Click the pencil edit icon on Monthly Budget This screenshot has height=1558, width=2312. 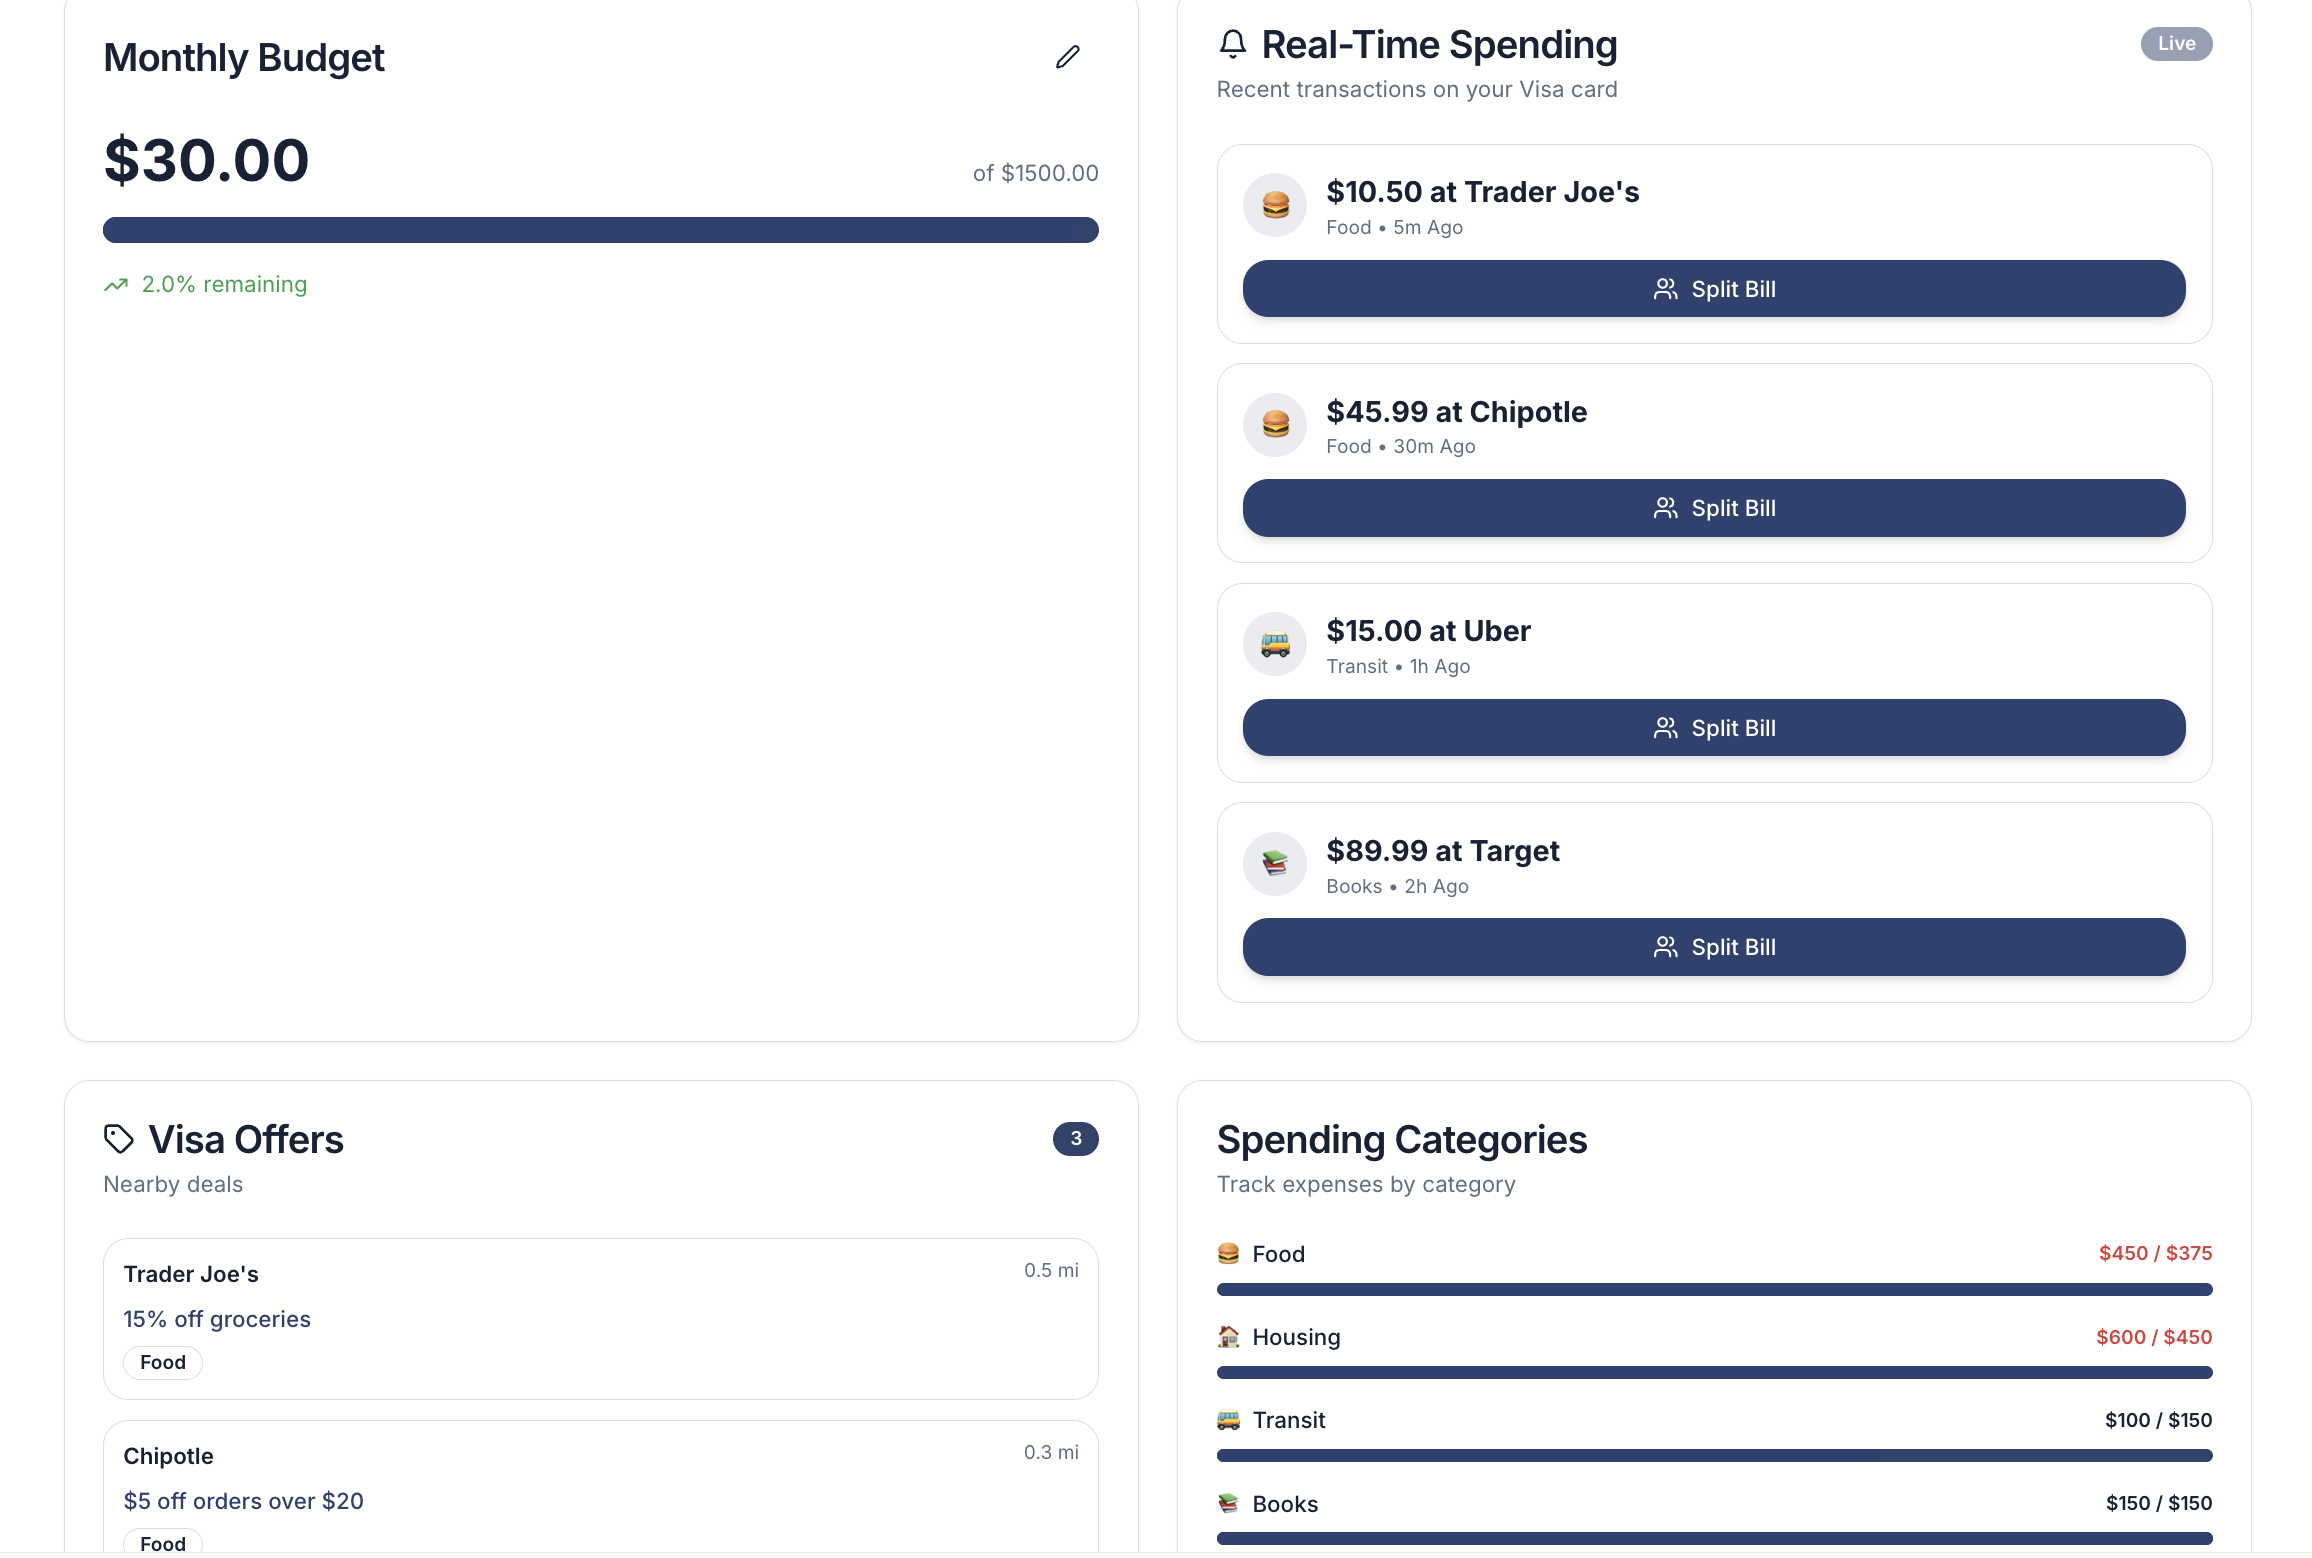(1067, 57)
